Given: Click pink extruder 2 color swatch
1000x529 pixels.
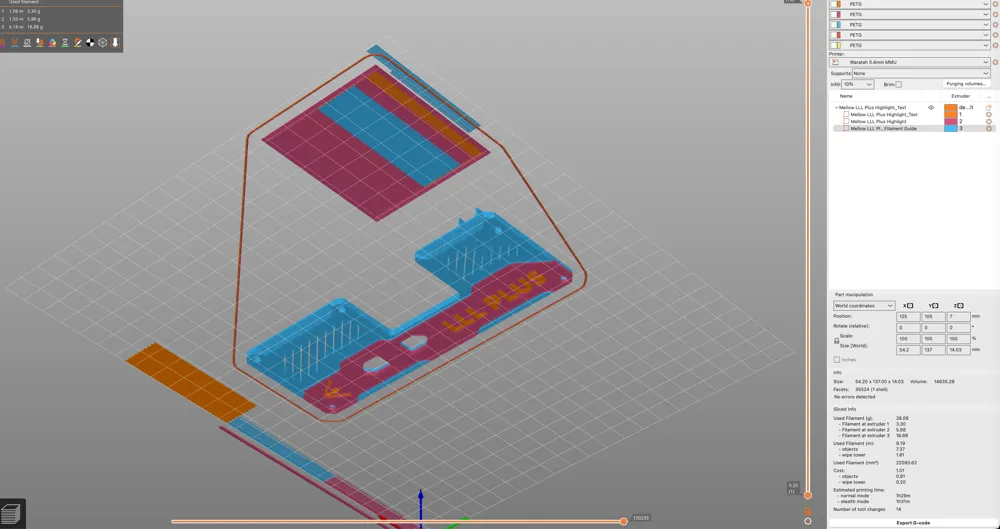Looking at the screenshot, I should click(x=951, y=122).
